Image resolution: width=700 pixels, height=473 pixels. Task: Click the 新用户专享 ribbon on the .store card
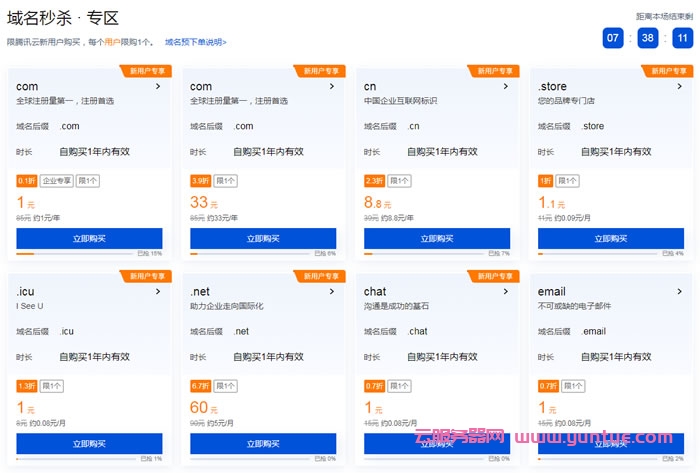671,71
